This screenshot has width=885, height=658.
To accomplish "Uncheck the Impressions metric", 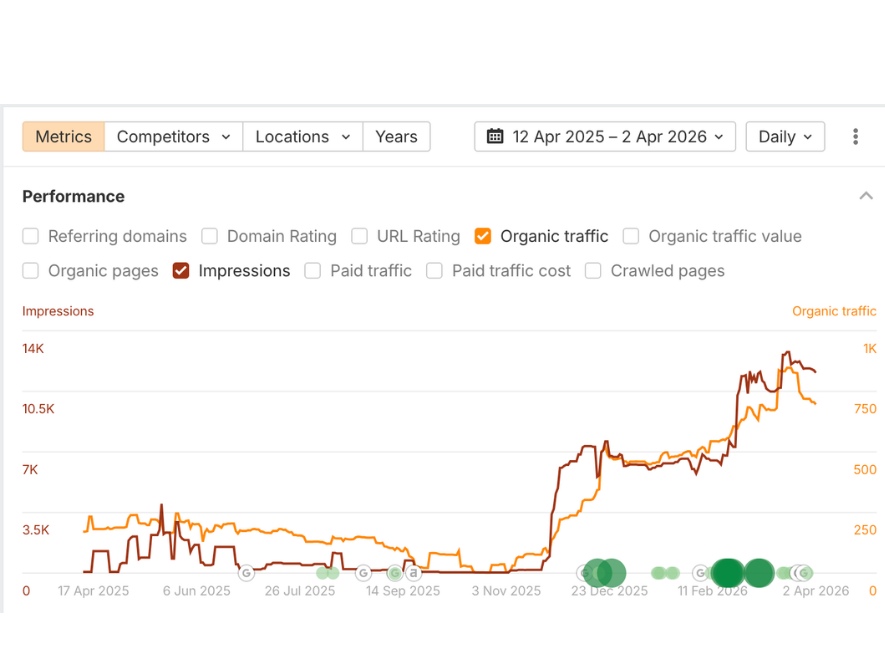I will (x=181, y=271).
